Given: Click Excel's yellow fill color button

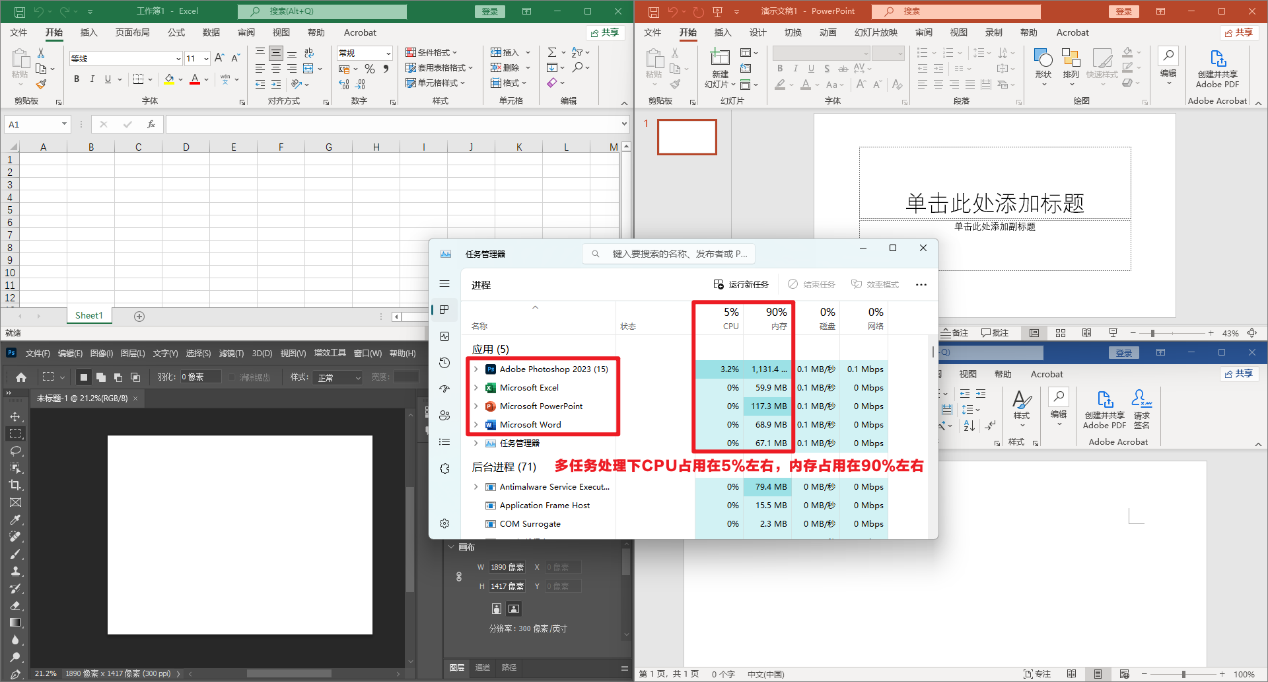Looking at the screenshot, I should point(169,79).
